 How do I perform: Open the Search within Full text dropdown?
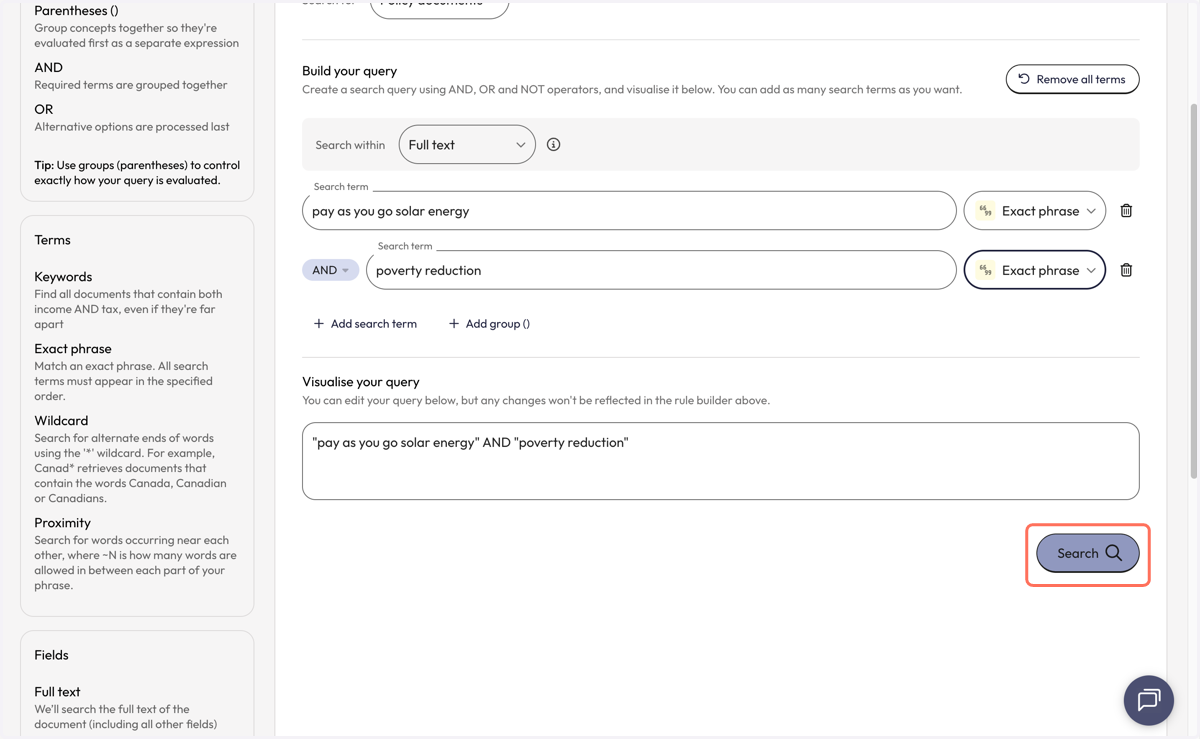467,145
